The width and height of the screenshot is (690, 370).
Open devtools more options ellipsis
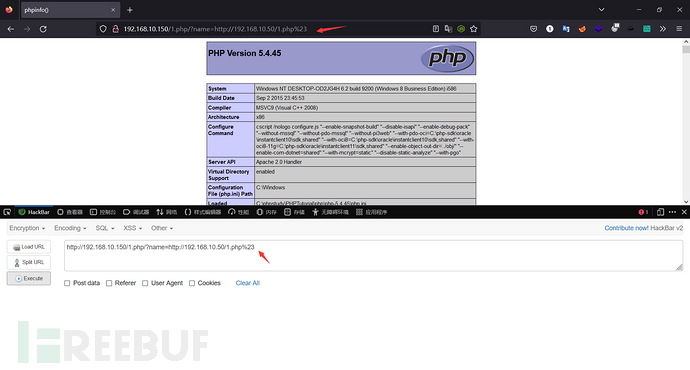pyautogui.click(x=672, y=212)
